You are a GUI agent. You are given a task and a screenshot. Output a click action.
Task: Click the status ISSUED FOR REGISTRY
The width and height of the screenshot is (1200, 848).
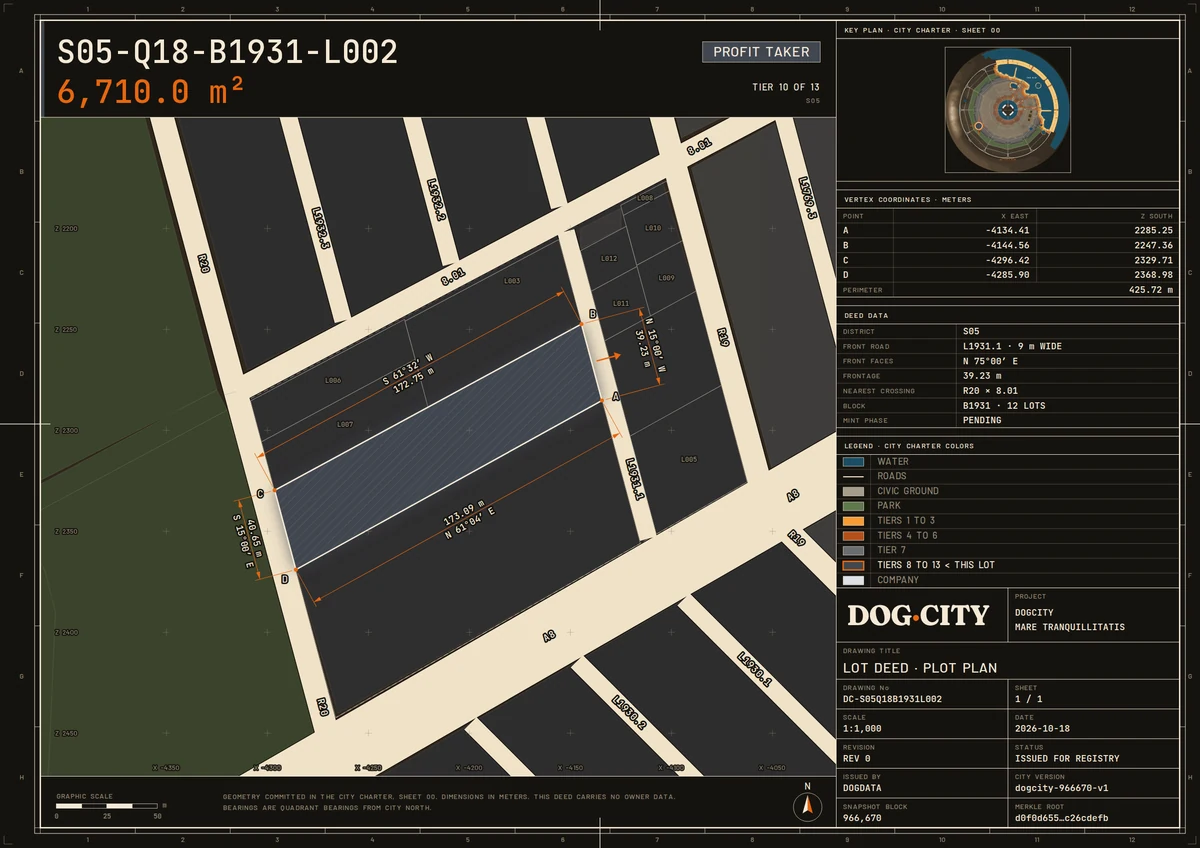pos(1067,758)
